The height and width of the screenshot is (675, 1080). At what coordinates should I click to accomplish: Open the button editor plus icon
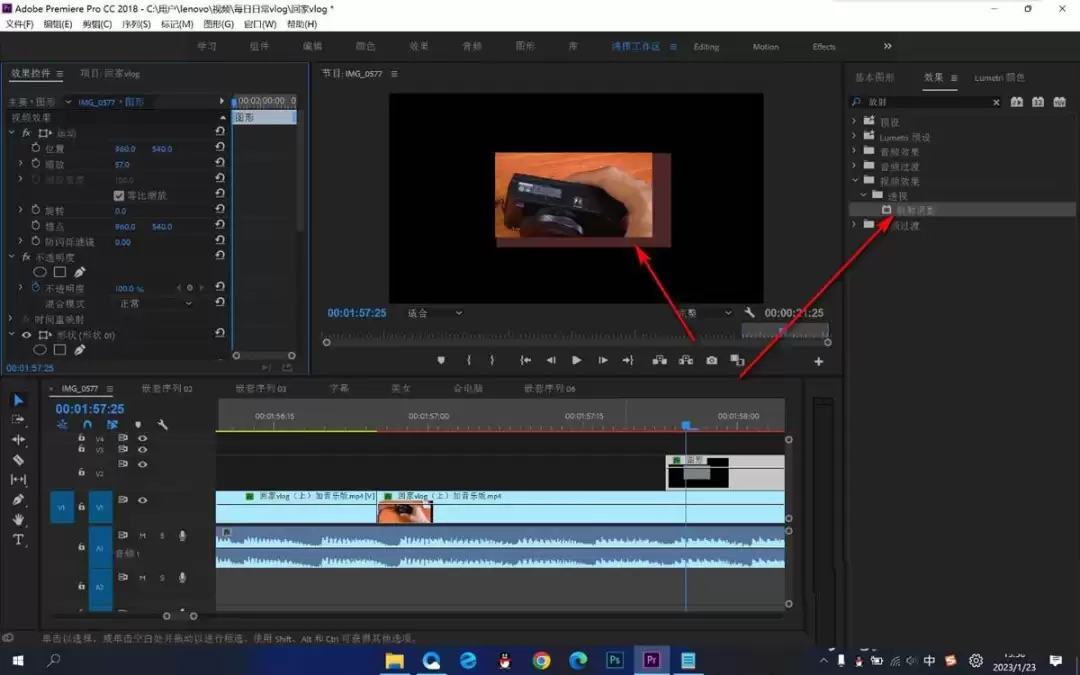pos(818,361)
